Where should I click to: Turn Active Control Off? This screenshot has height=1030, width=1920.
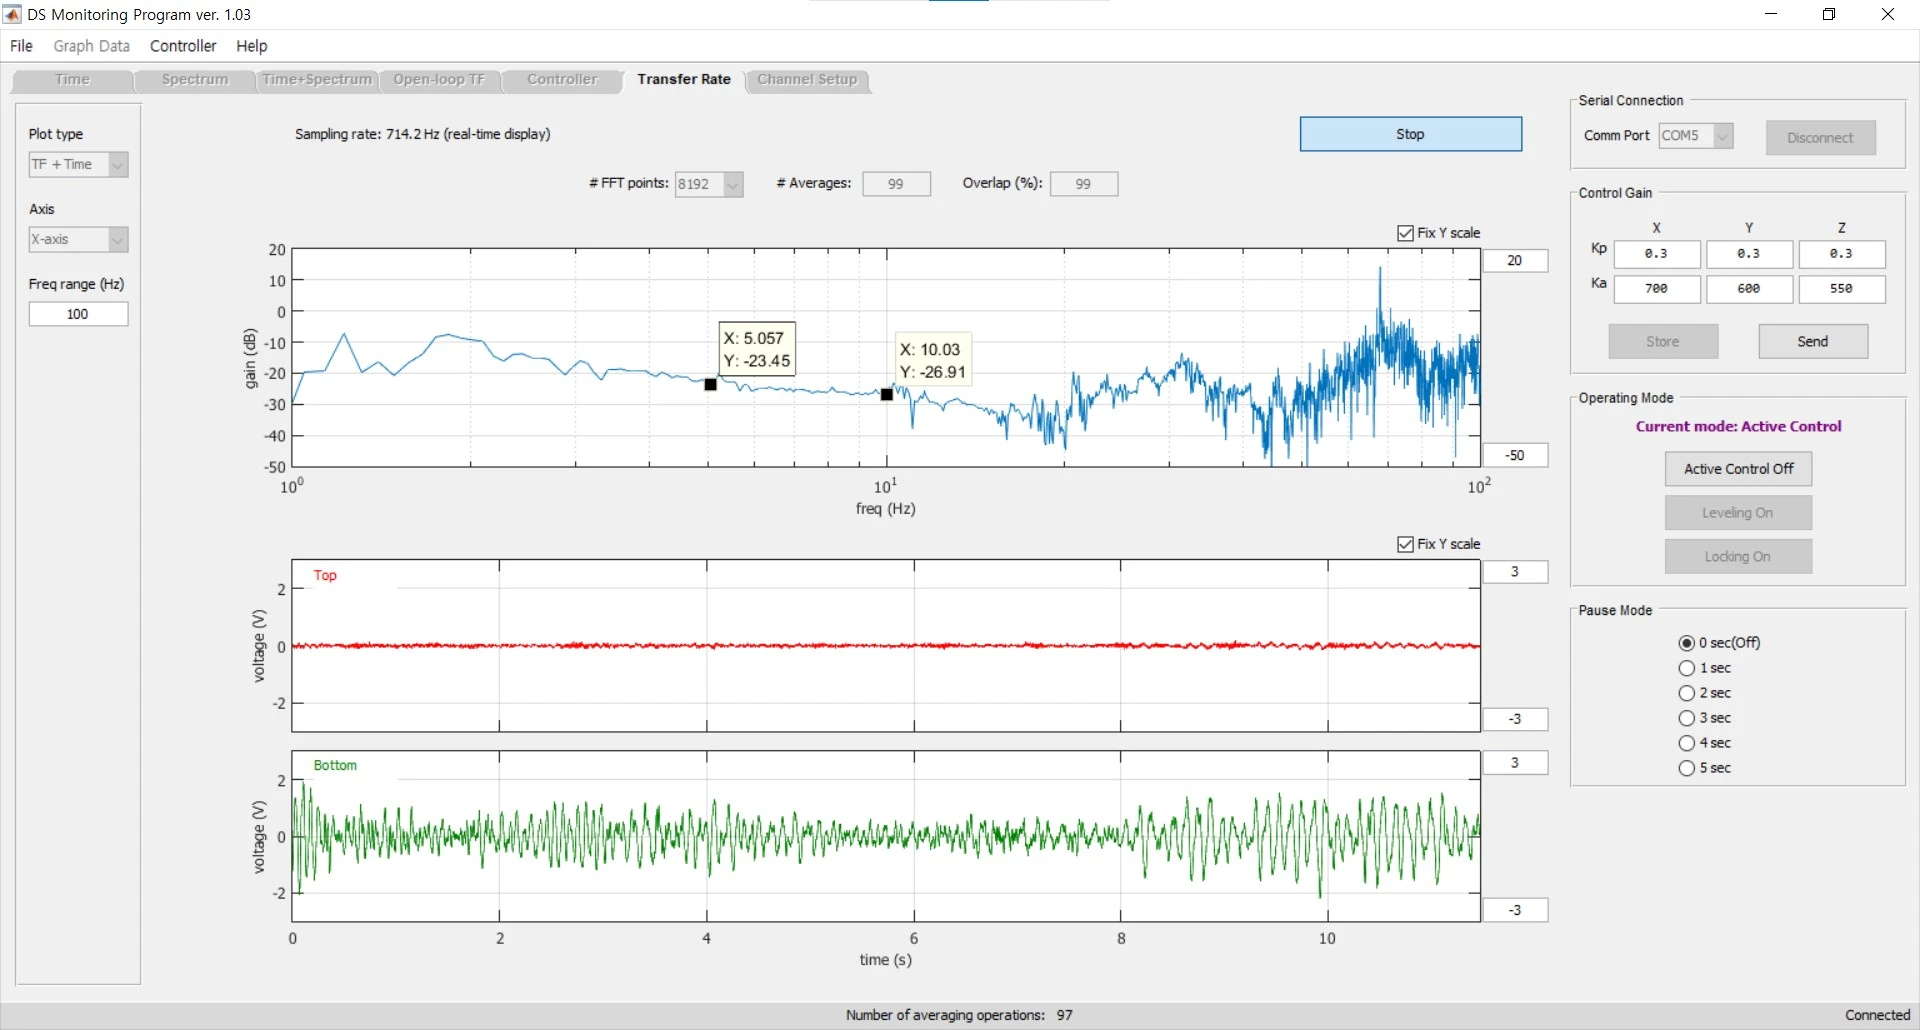[1738, 469]
